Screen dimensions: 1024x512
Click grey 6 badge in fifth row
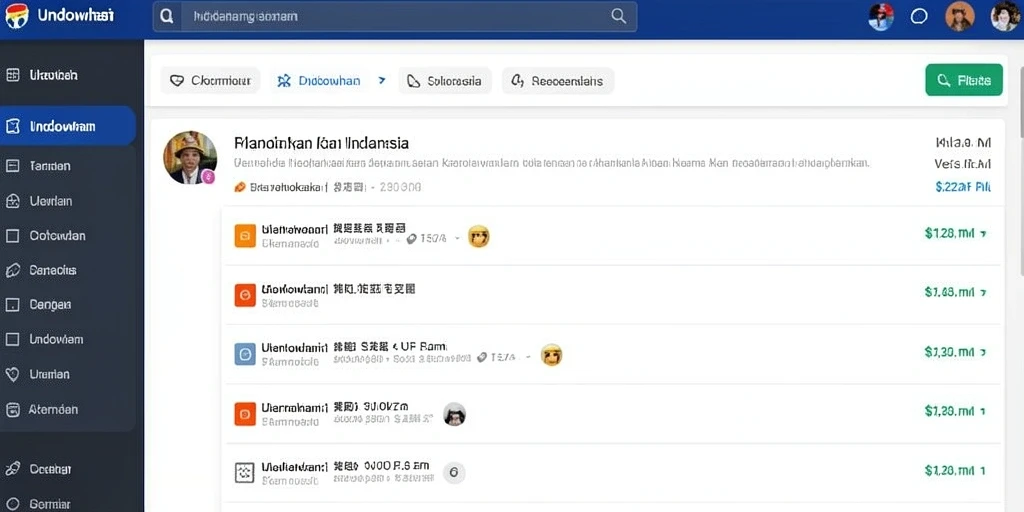pos(454,472)
